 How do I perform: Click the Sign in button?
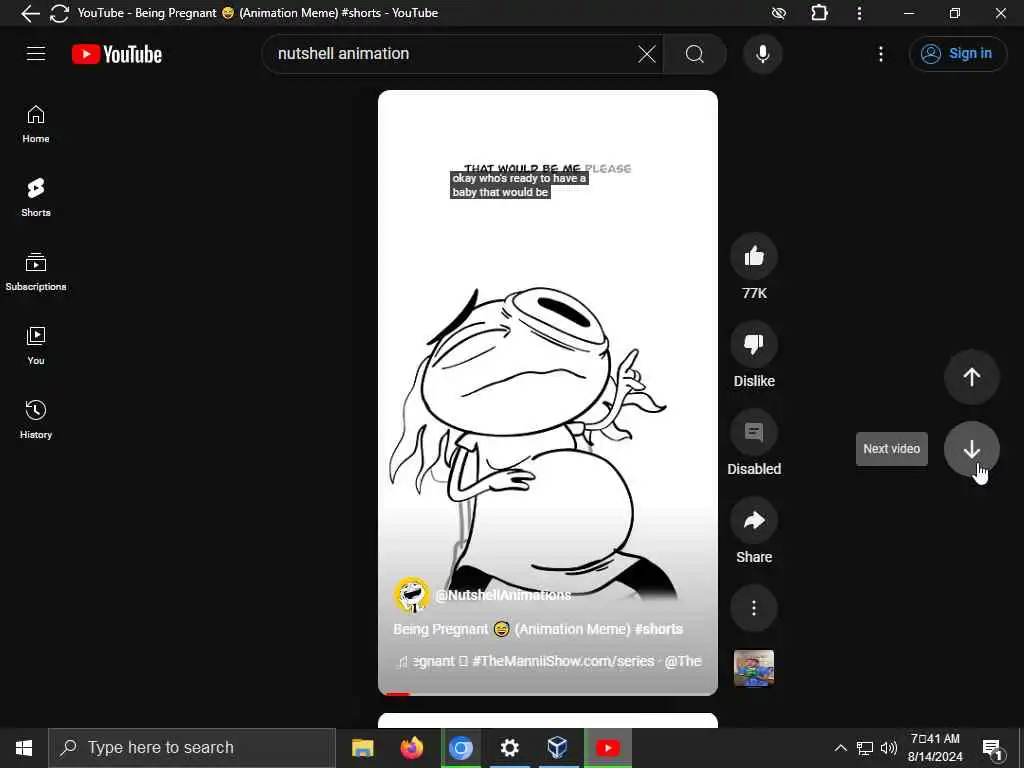point(957,54)
